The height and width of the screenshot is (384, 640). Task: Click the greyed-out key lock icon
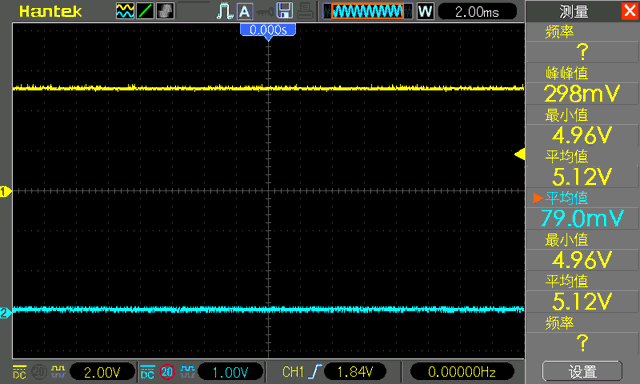(x=264, y=12)
